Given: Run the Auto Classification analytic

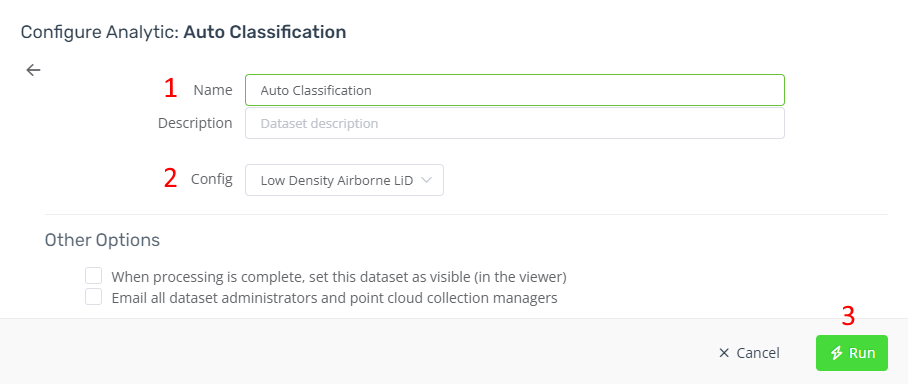Looking at the screenshot, I should click(852, 353).
